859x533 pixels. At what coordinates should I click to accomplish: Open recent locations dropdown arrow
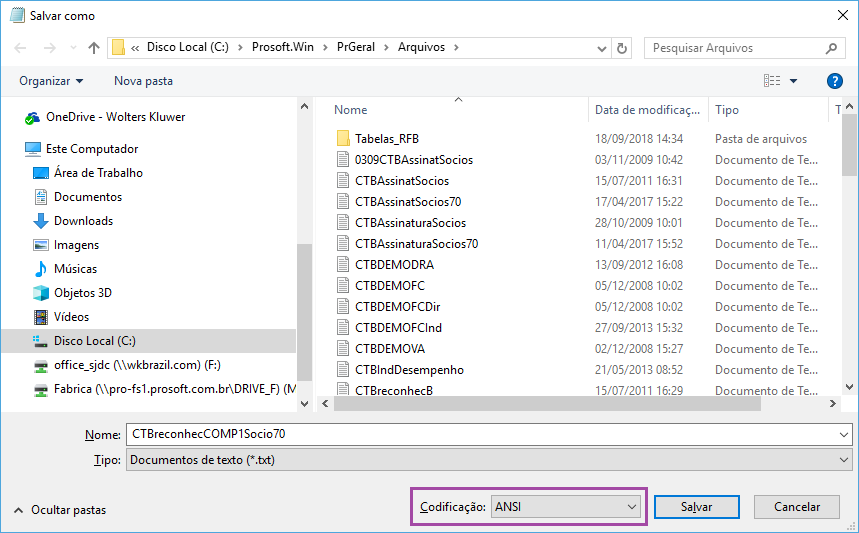tap(73, 48)
